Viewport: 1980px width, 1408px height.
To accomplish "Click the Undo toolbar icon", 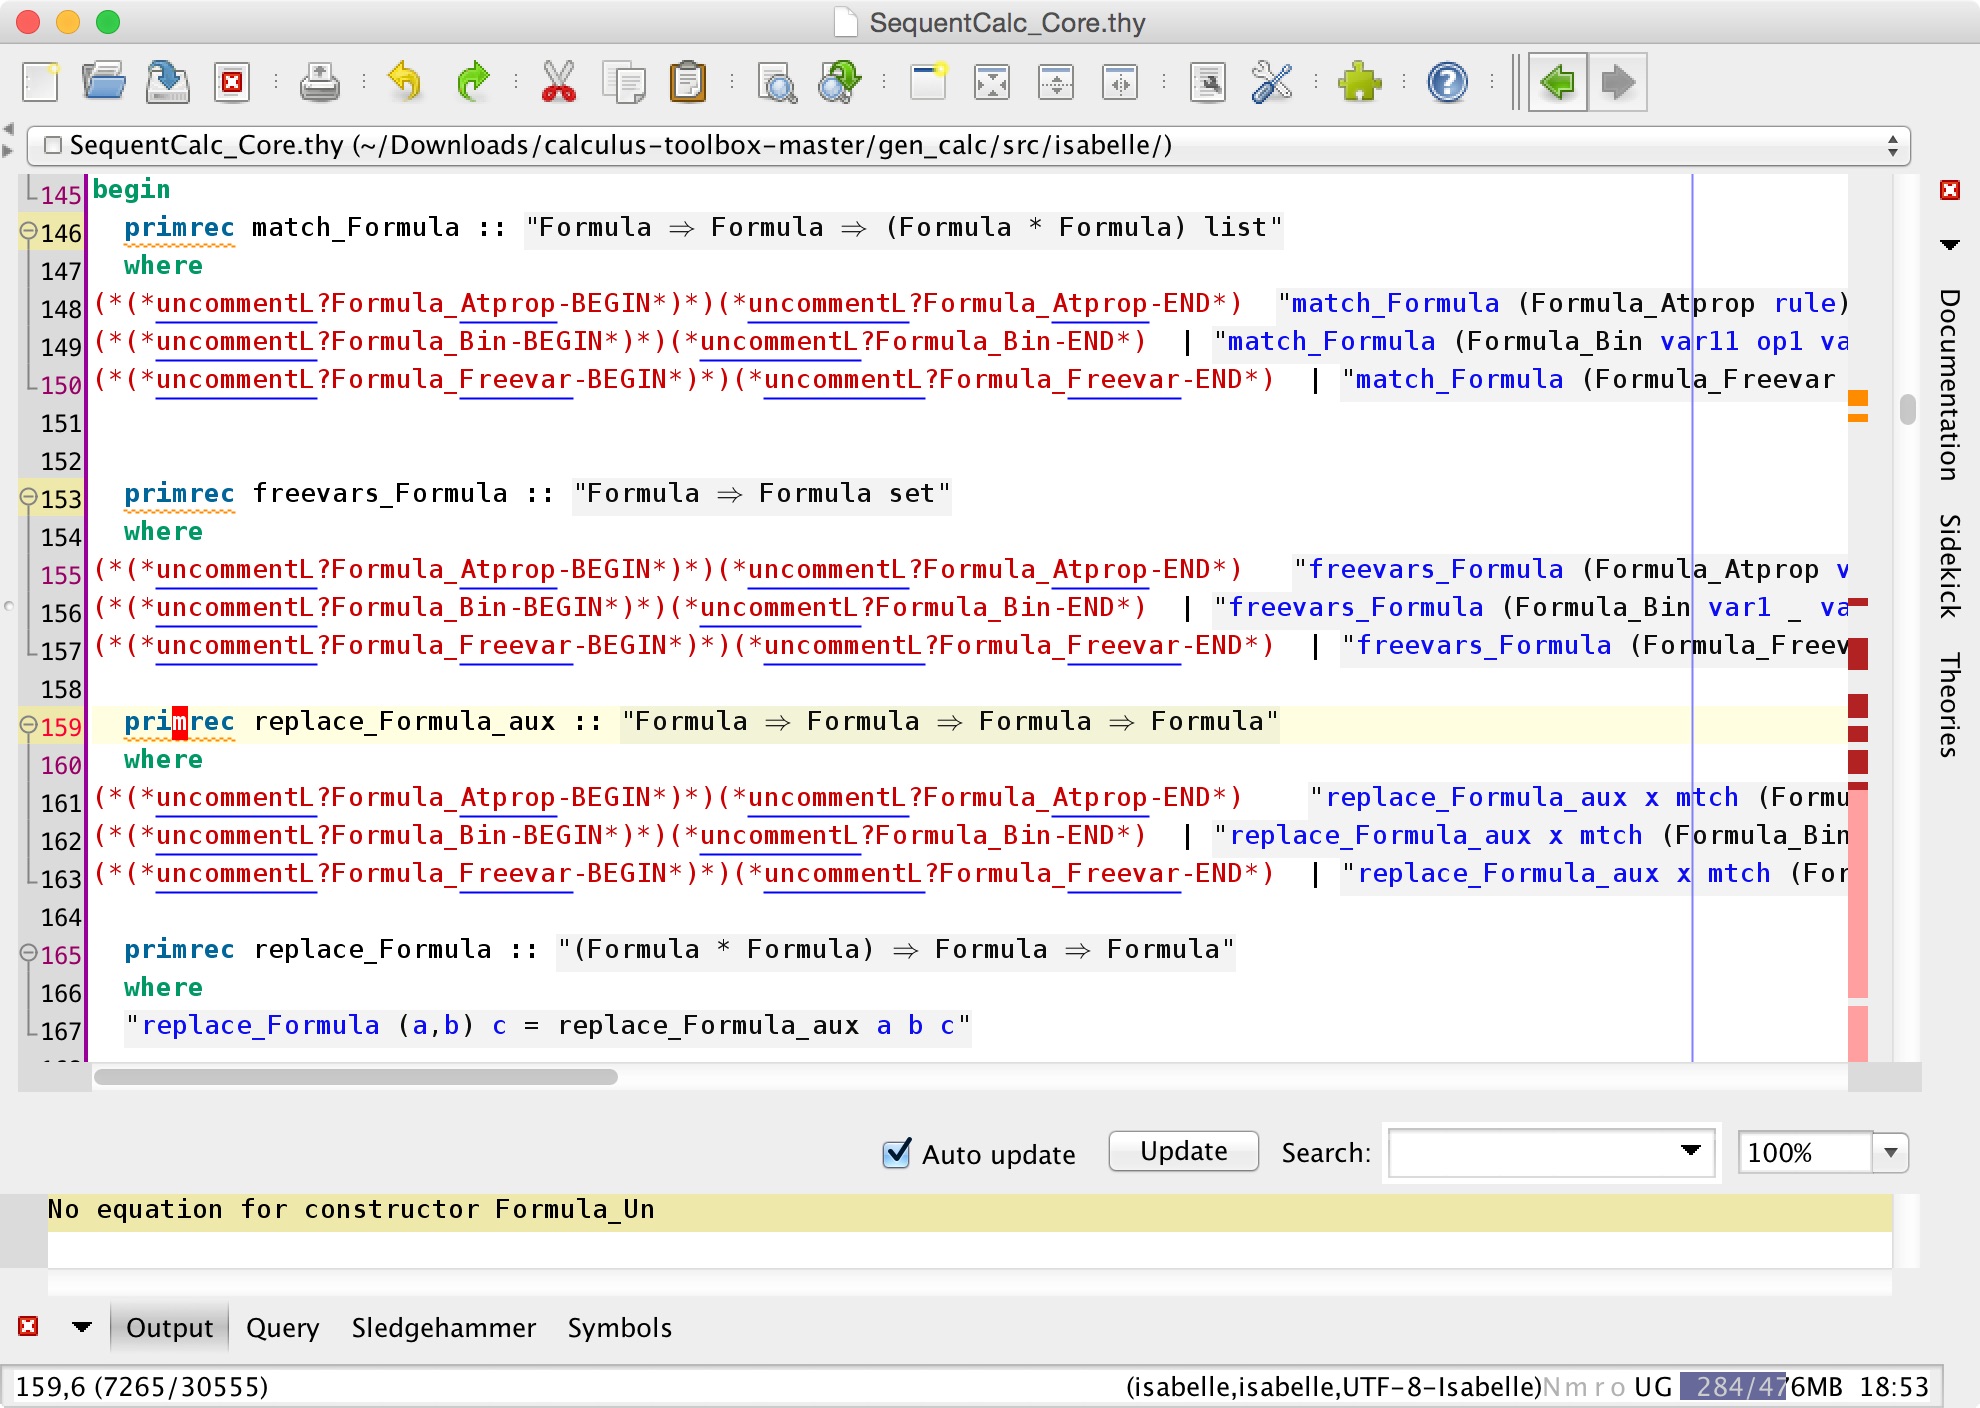I will pyautogui.click(x=402, y=82).
